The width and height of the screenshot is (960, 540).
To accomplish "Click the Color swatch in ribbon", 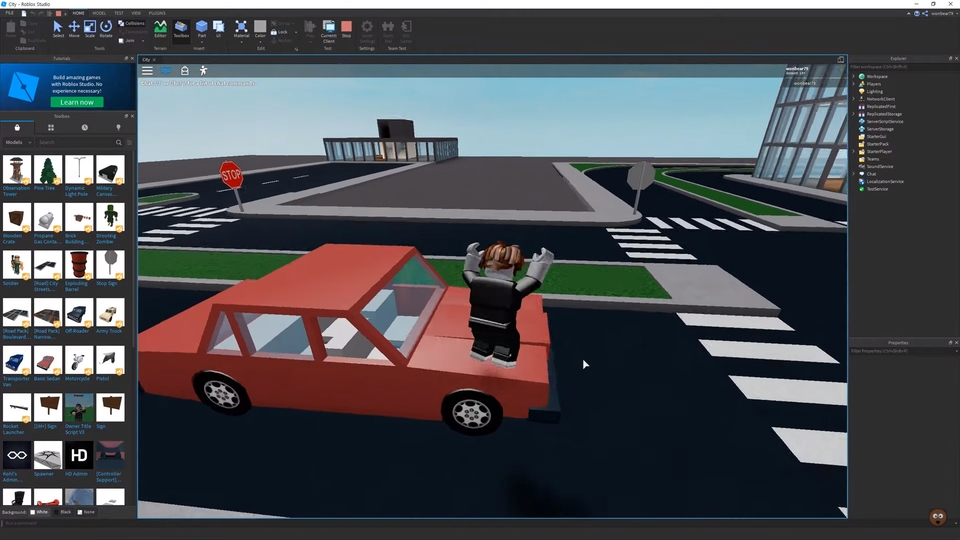I will pos(260,26).
